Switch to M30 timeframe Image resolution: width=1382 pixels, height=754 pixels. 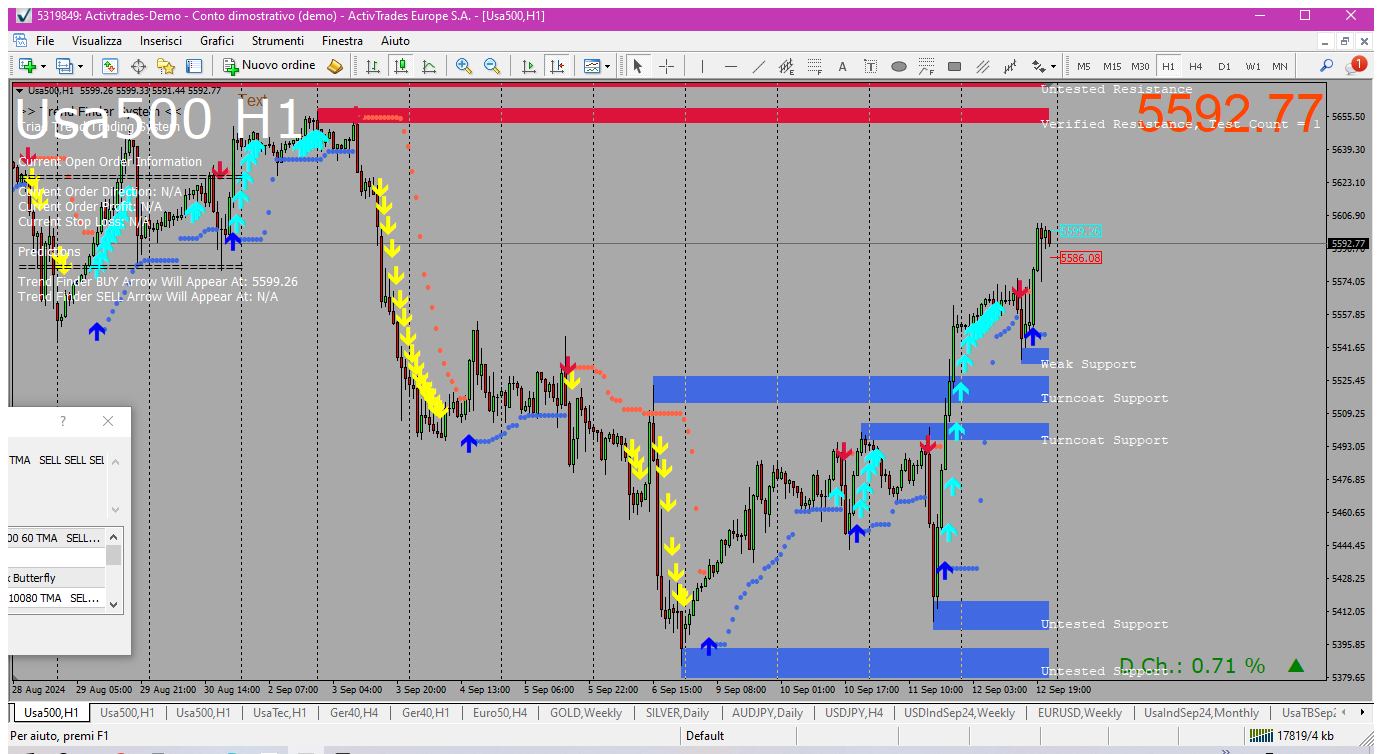coord(1140,66)
